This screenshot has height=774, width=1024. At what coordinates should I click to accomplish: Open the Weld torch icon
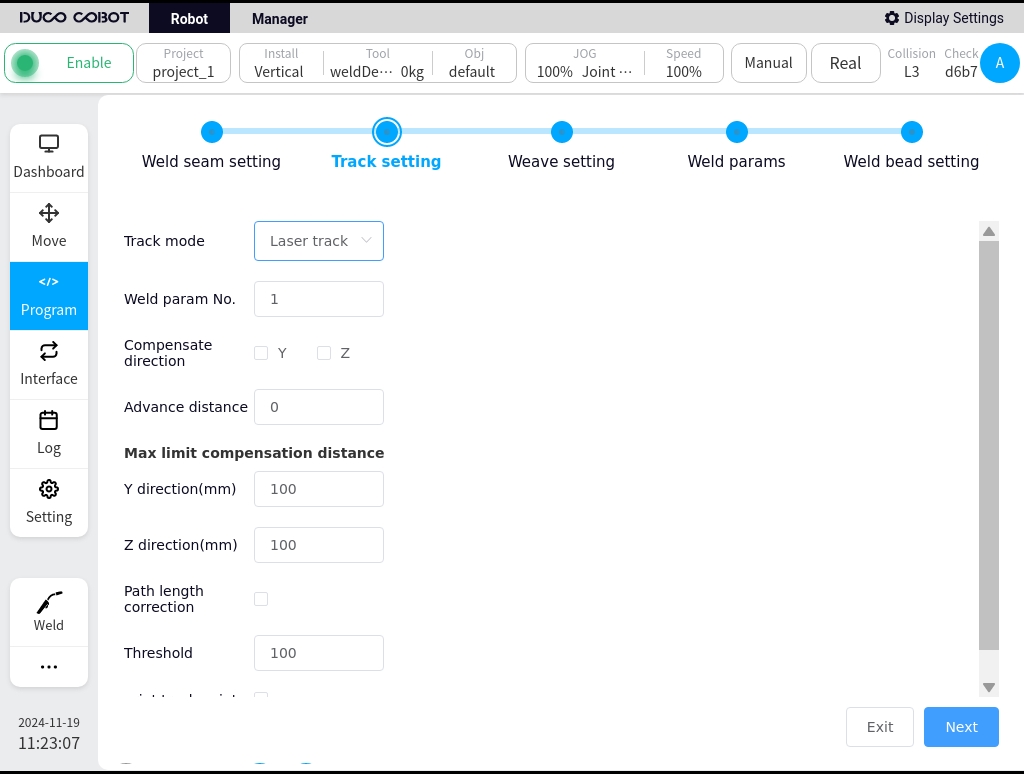click(49, 602)
